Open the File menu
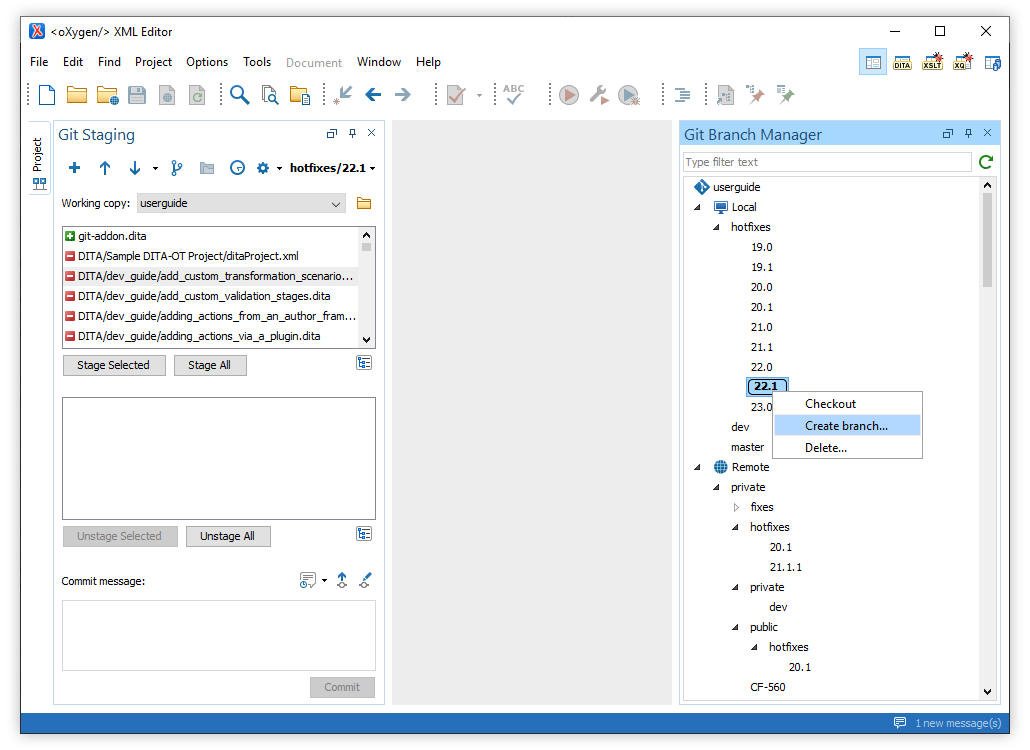The width and height of the screenshot is (1030, 750). [x=39, y=62]
